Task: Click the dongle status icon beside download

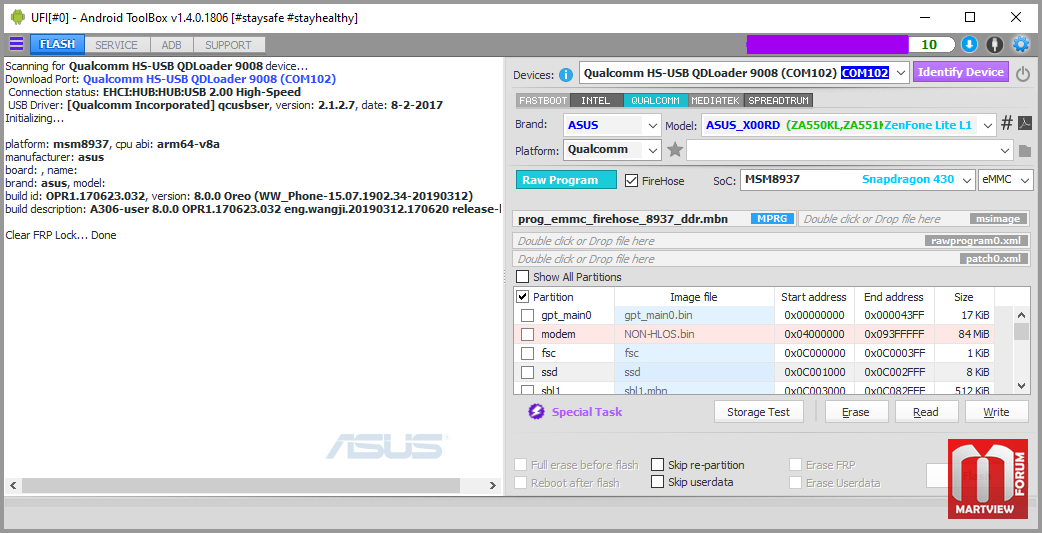Action: (994, 45)
